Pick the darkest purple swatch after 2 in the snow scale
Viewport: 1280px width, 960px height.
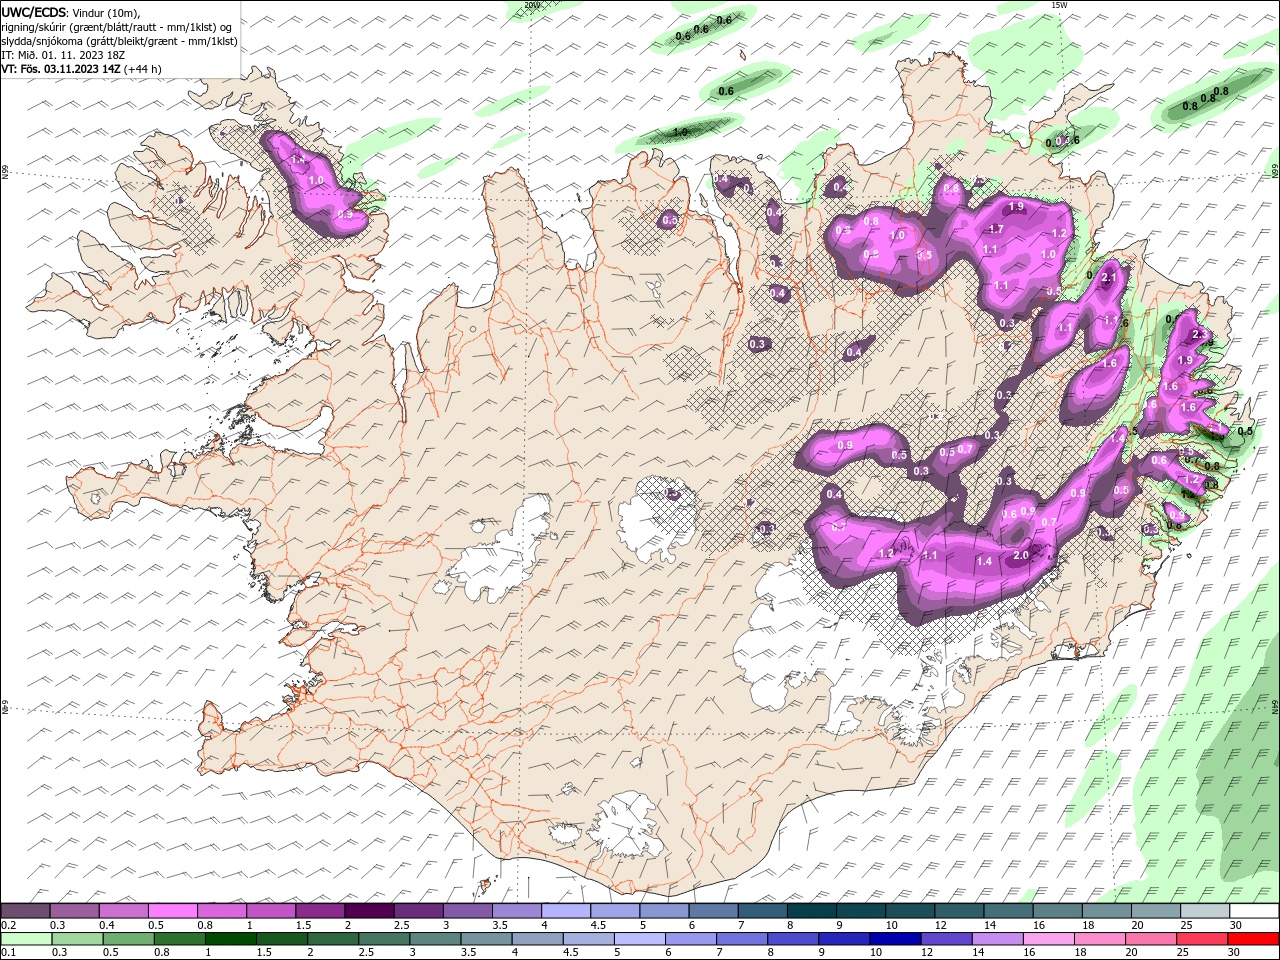368,911
